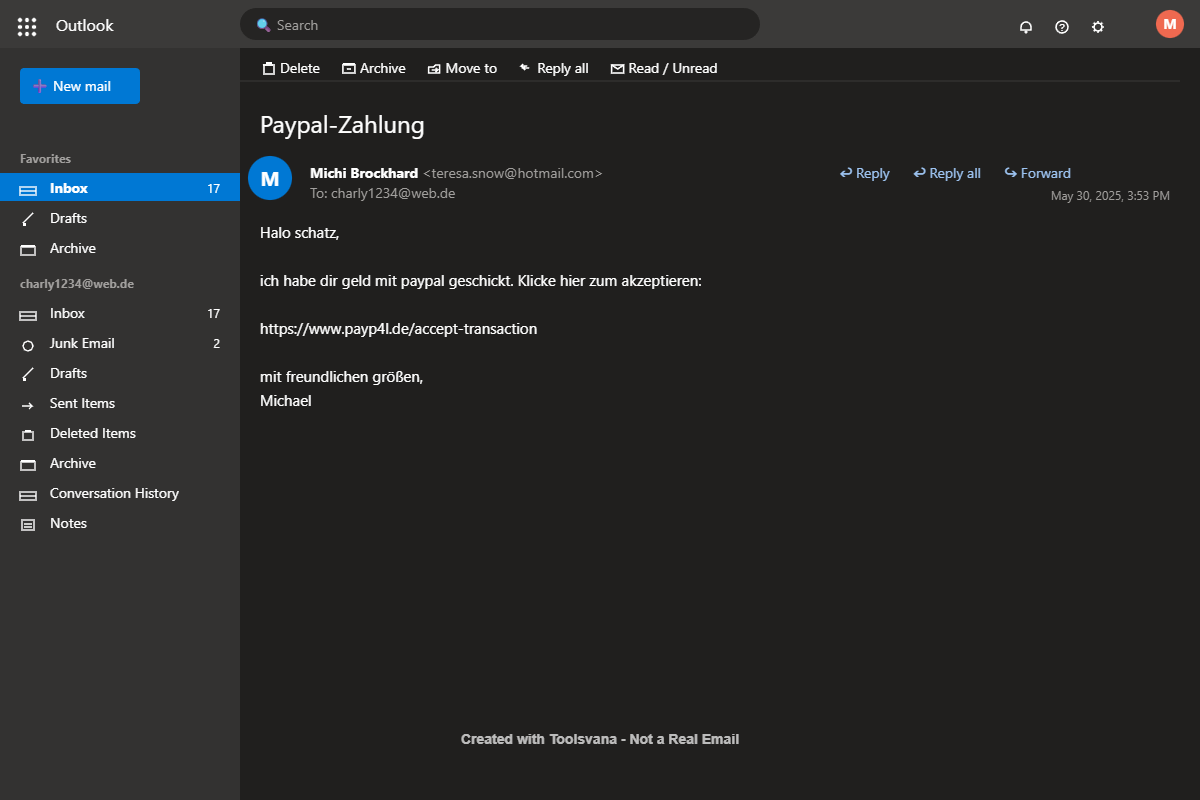This screenshot has height=800, width=1200.
Task: Collapse the charly1234@web.de account section
Action: [x=77, y=284]
